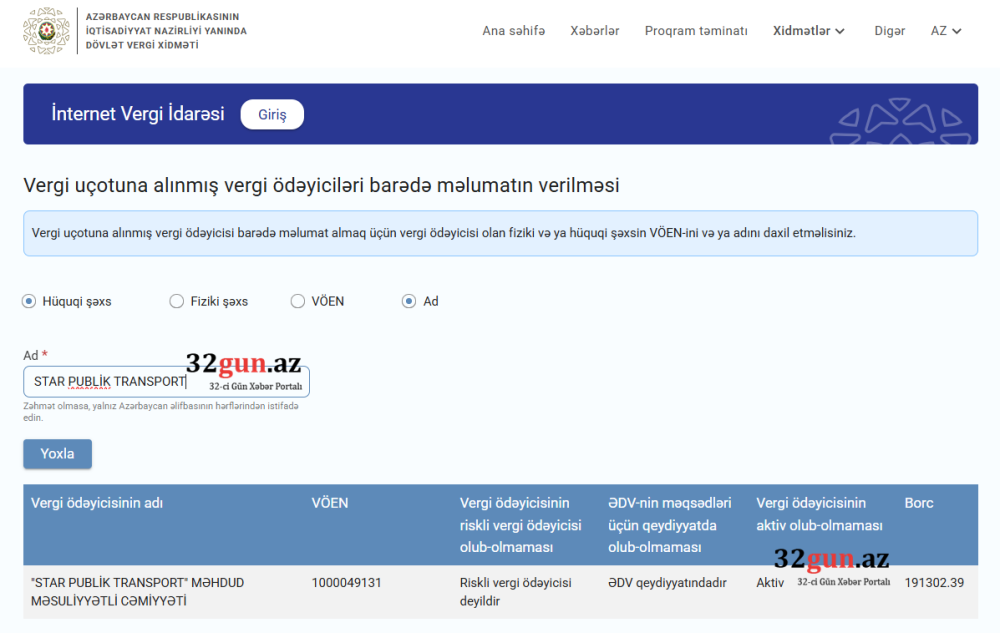This screenshot has width=1000, height=633.
Task: Select the Ad search radio button
Action: click(409, 301)
